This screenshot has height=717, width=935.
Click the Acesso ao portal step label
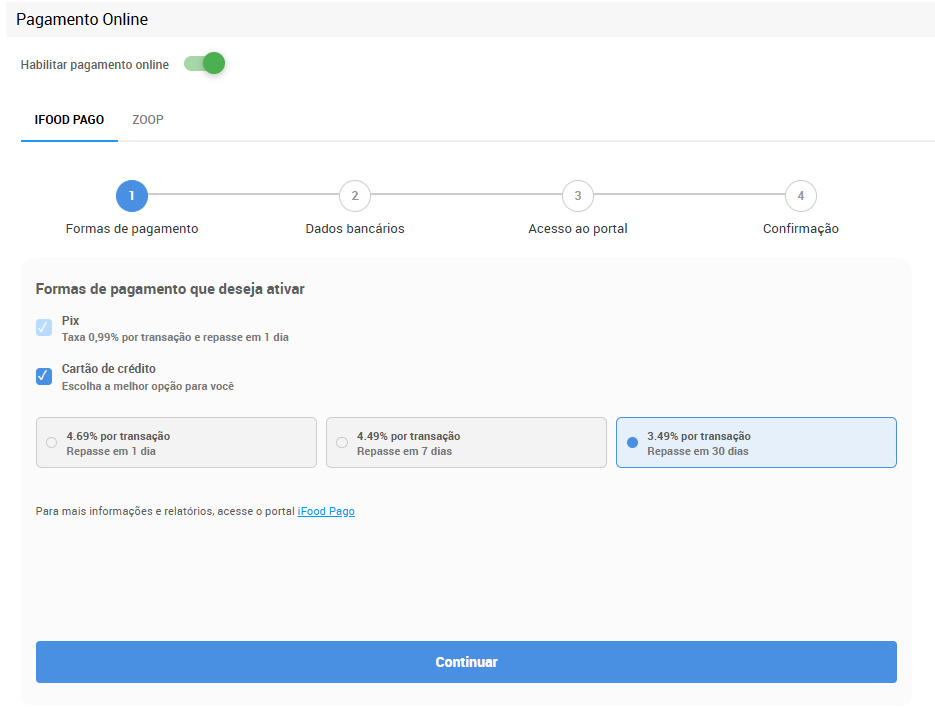click(x=578, y=229)
